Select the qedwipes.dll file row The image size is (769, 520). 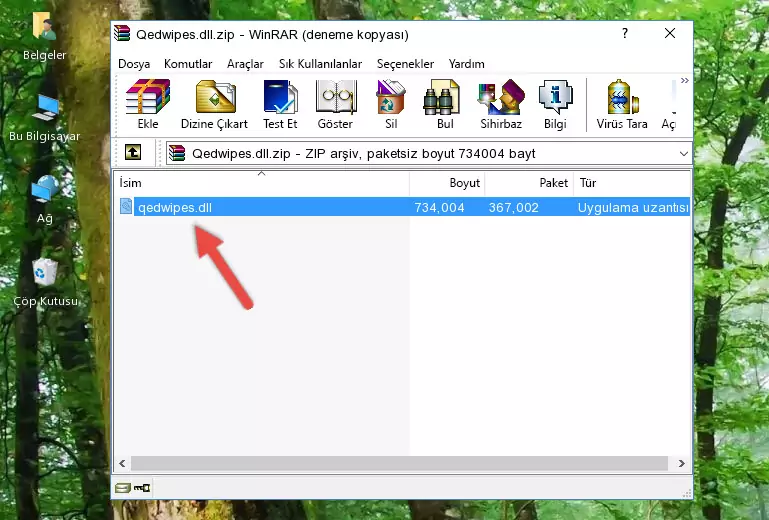coord(403,207)
